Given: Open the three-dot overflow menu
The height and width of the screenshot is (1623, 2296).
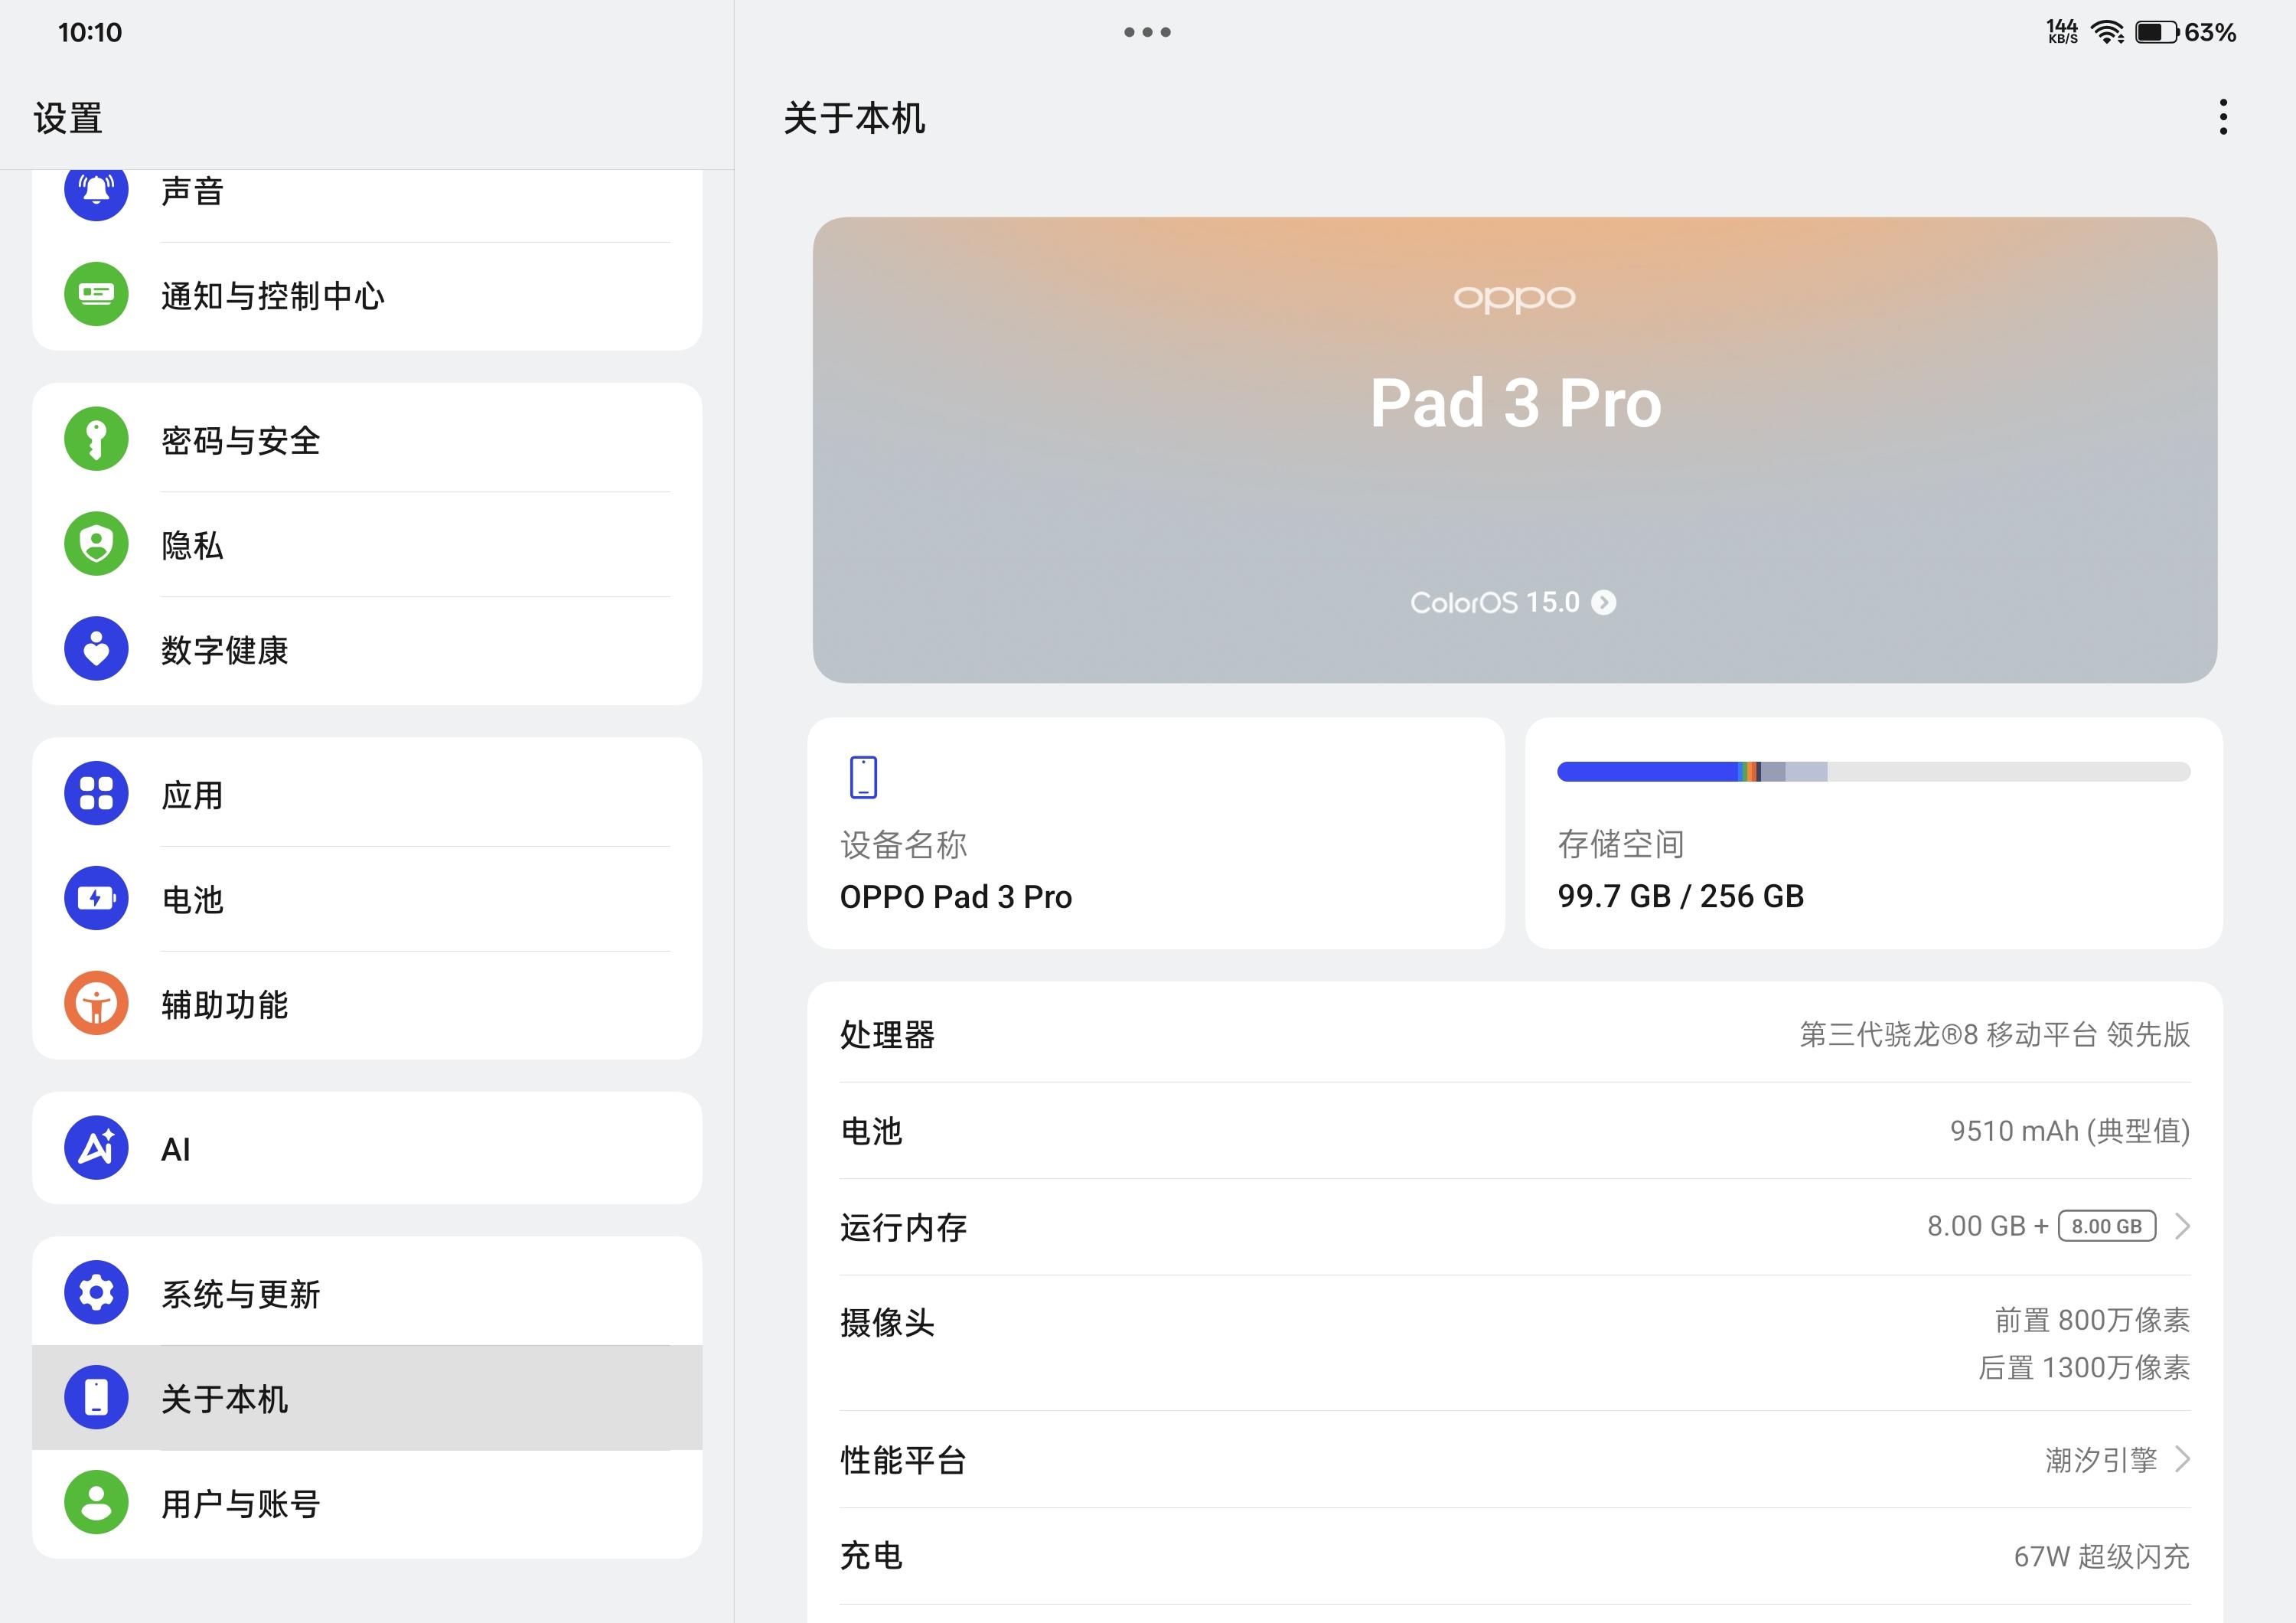Looking at the screenshot, I should pos(2223,117).
